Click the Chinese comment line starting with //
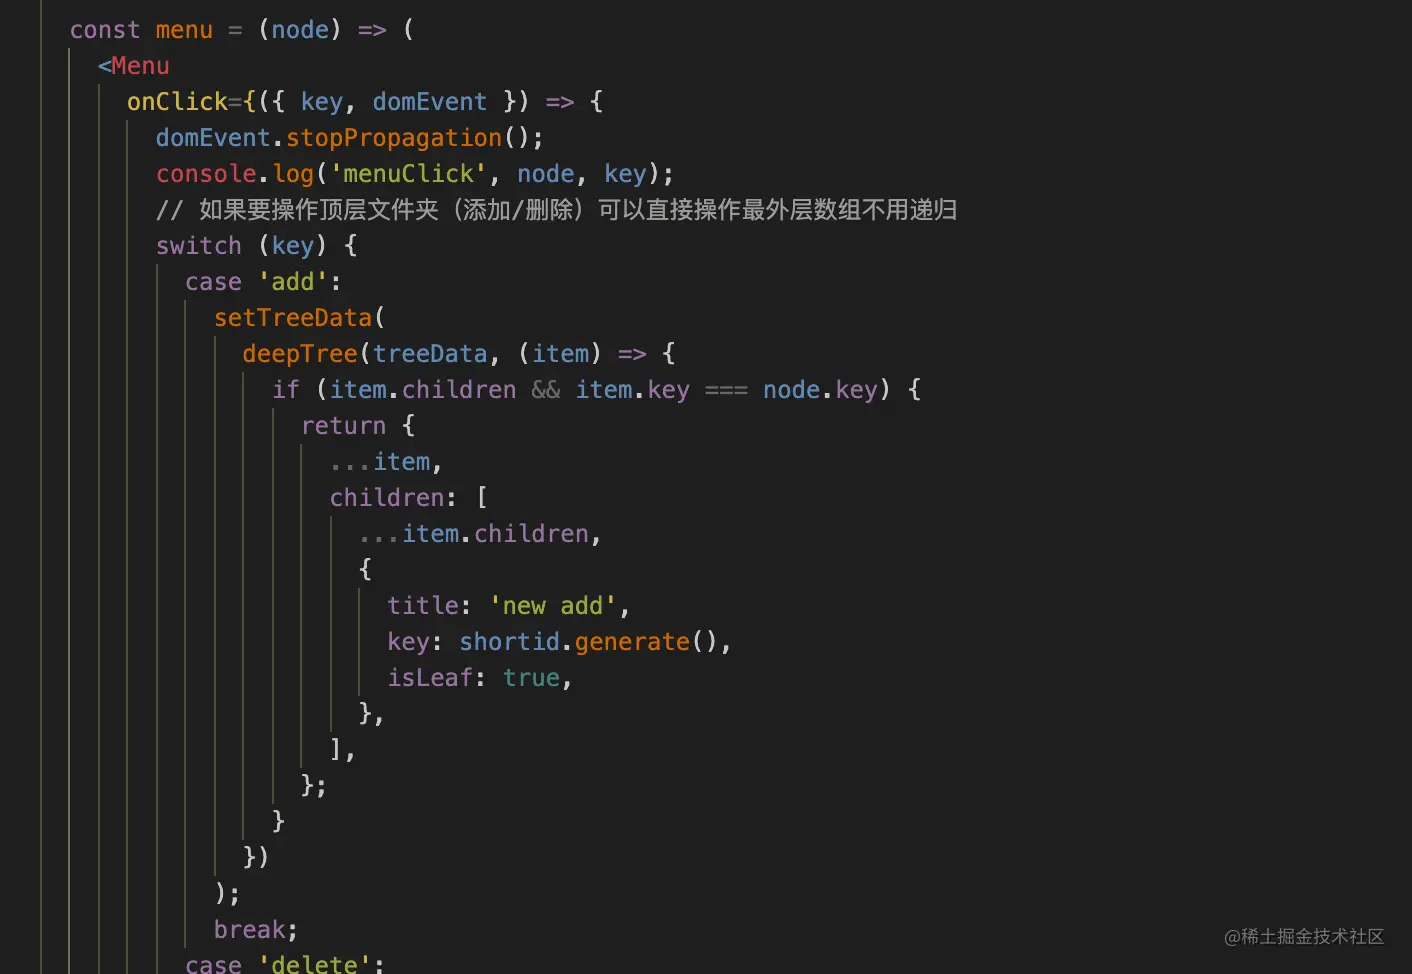 coord(557,210)
